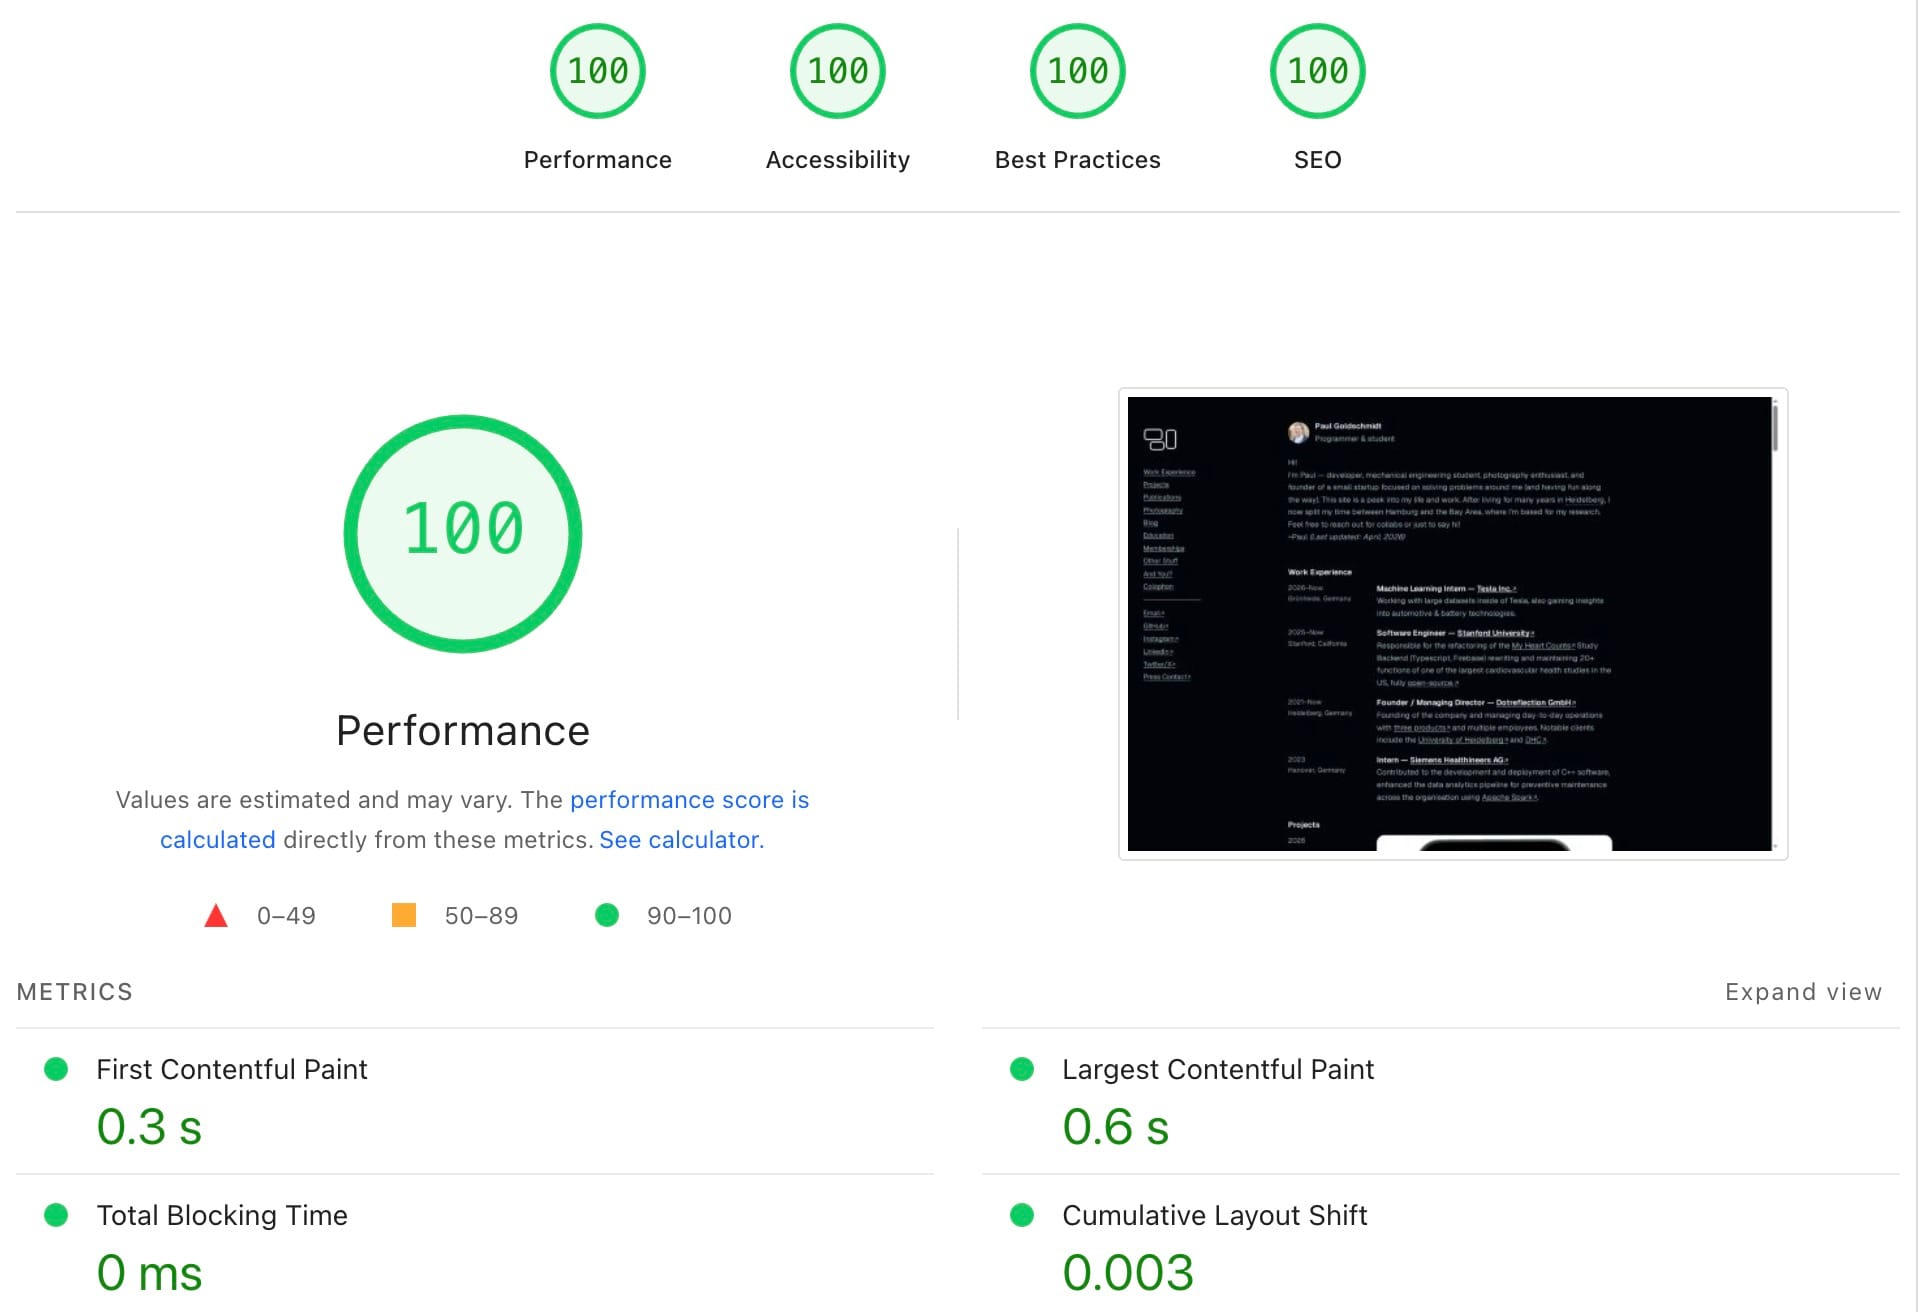Click the Accessibility score gauge
The width and height of the screenshot is (1932, 1312).
[x=837, y=71]
